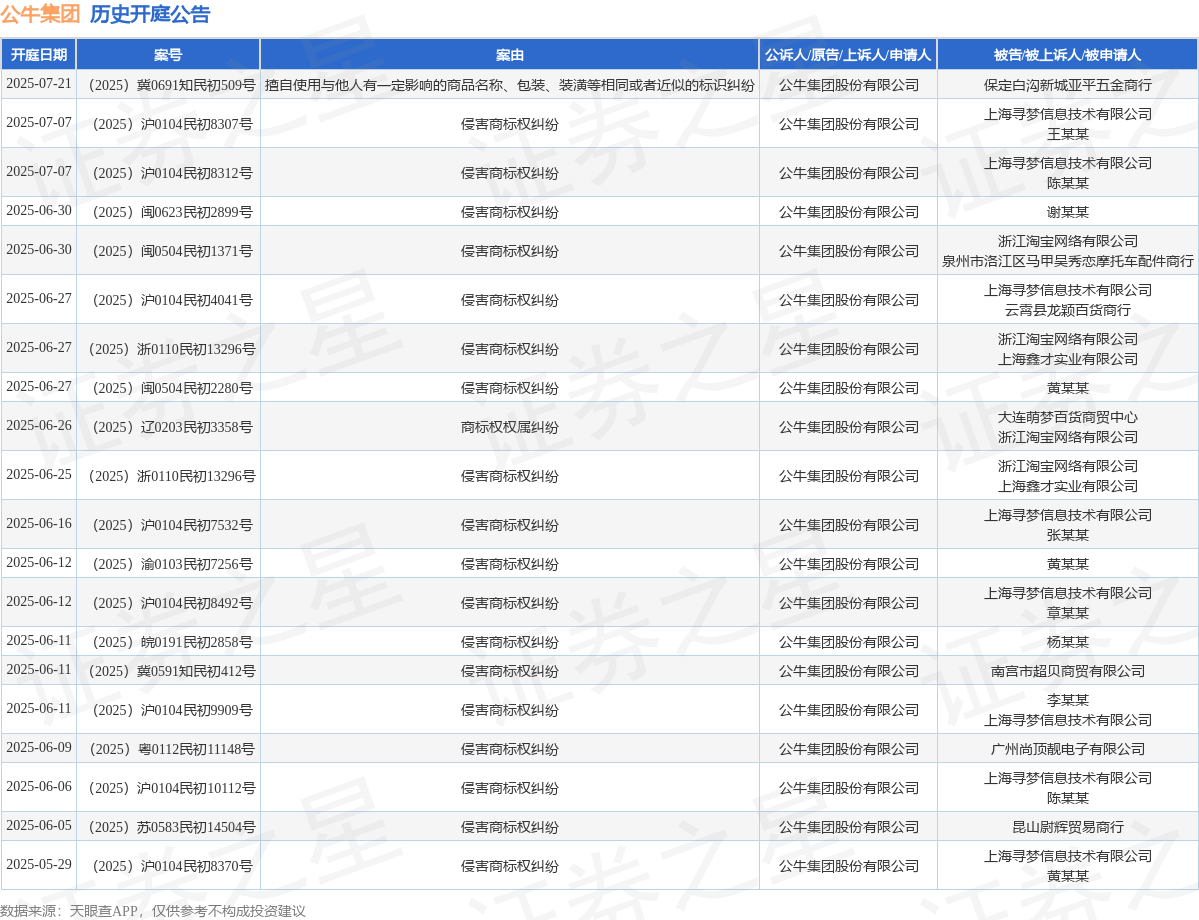The image size is (1199, 920).
Task: Select case number 沪0104民初8370号
Action: click(x=168, y=866)
